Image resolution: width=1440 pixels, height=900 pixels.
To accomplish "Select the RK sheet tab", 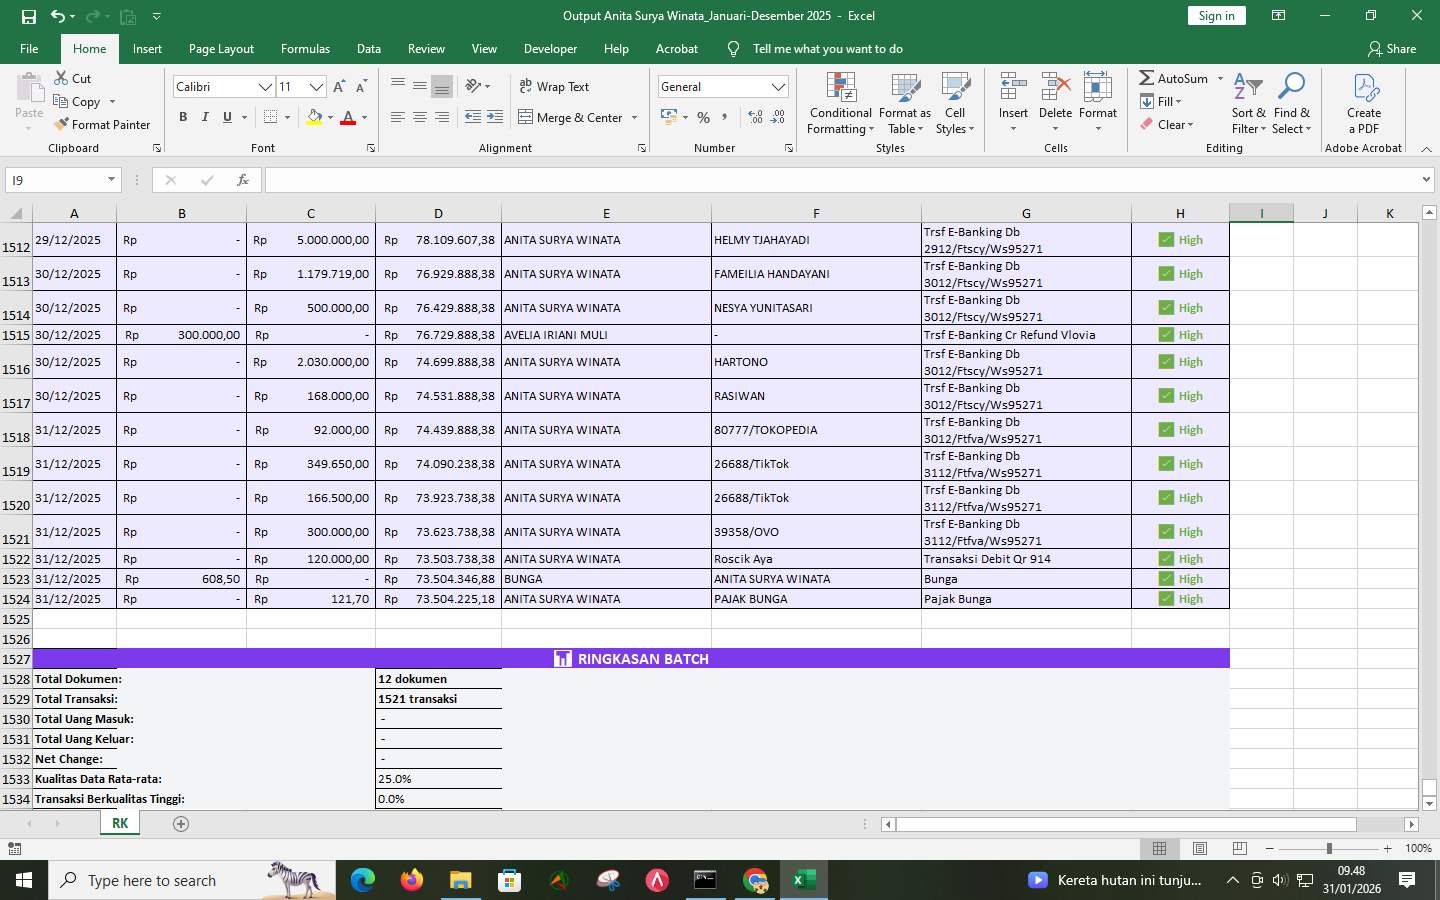I will pos(120,824).
